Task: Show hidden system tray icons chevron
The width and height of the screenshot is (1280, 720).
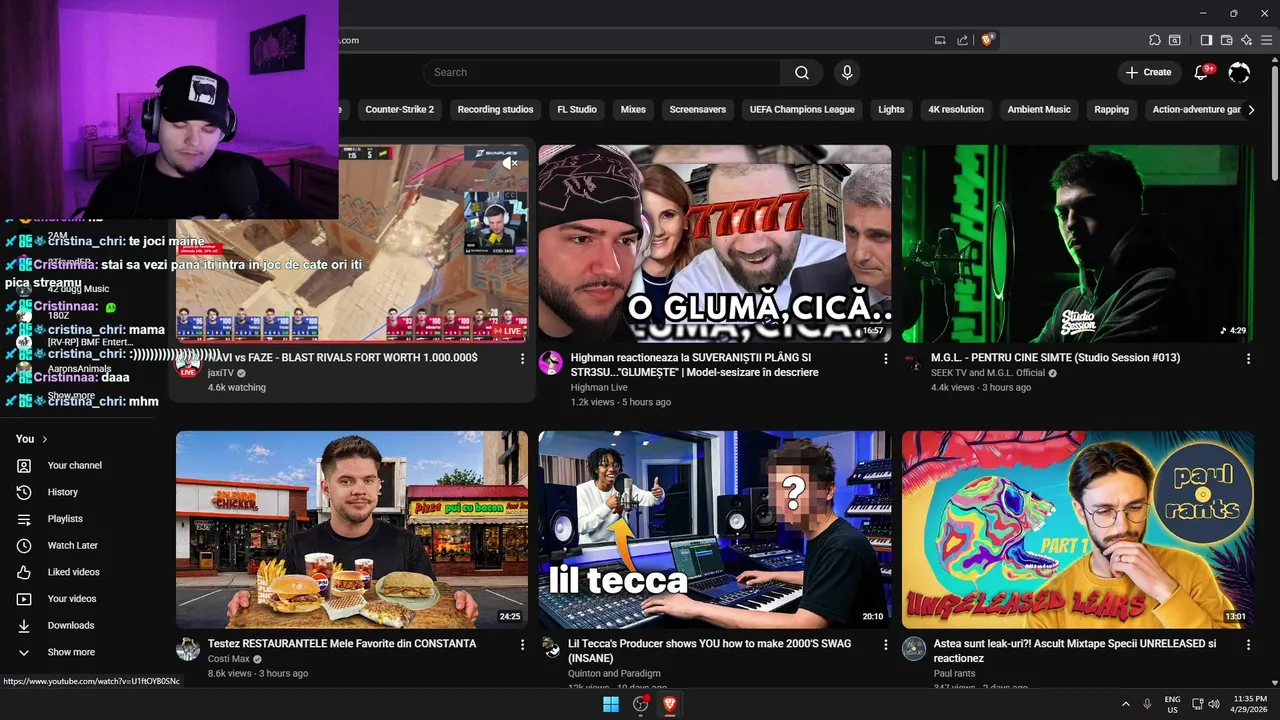Action: pos(1125,704)
